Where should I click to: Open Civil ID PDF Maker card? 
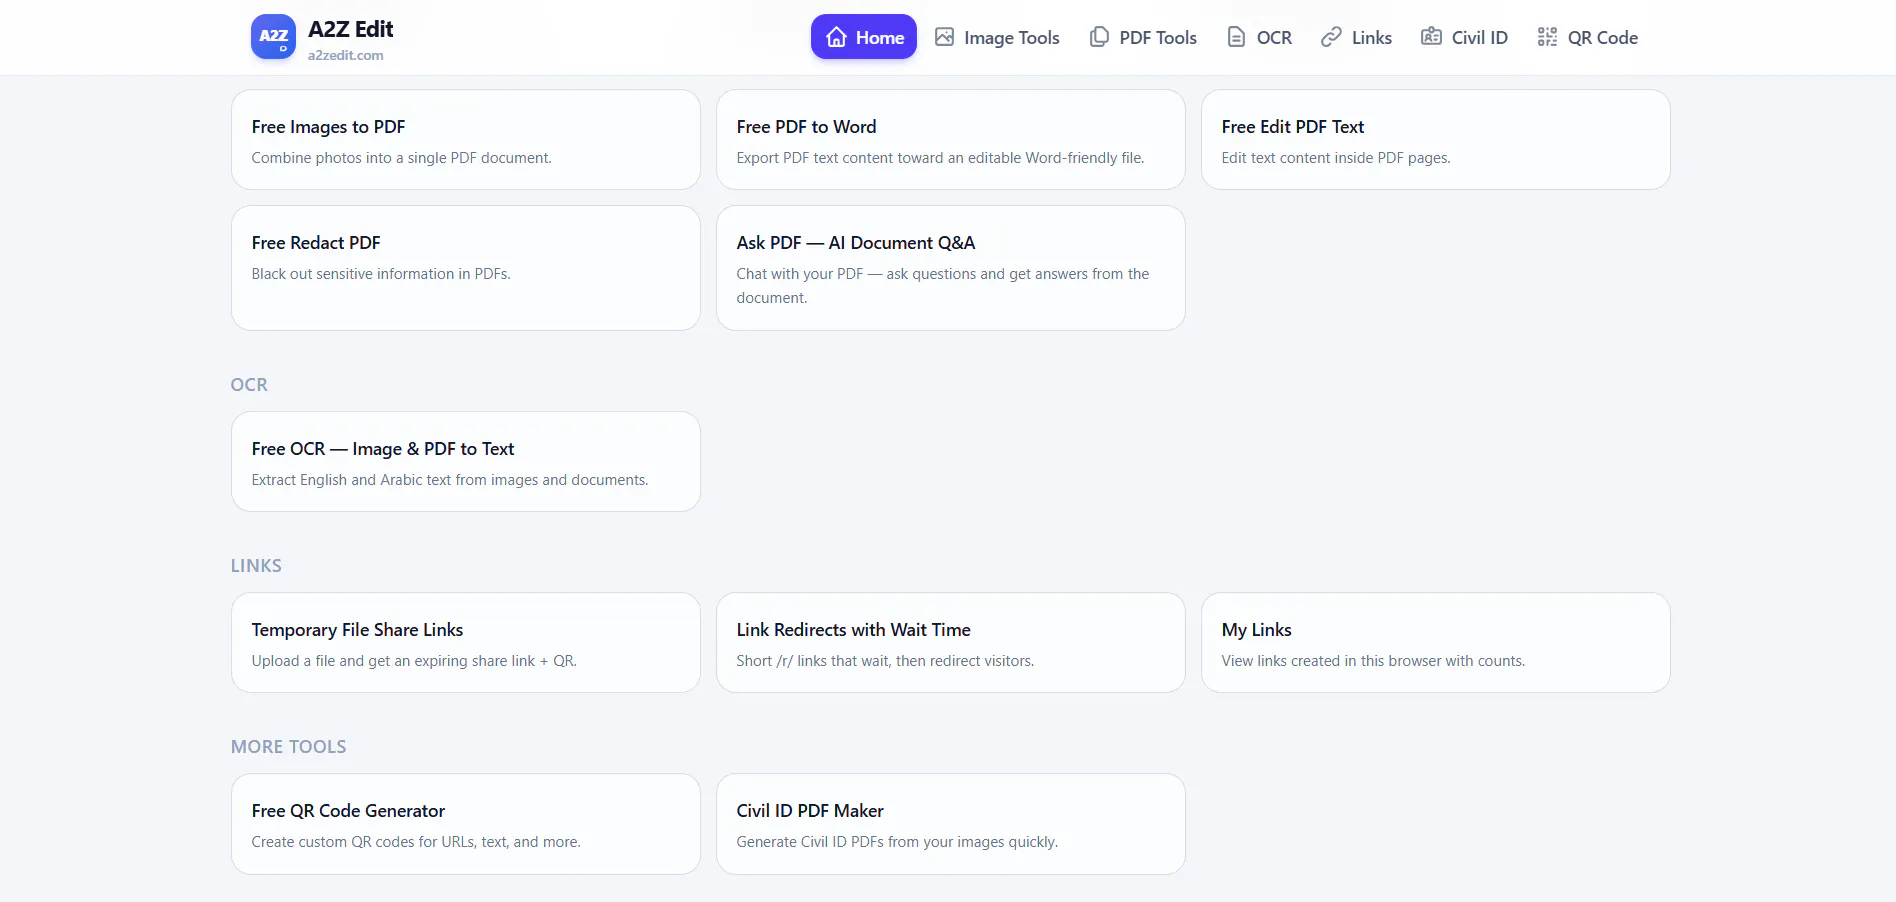point(951,824)
